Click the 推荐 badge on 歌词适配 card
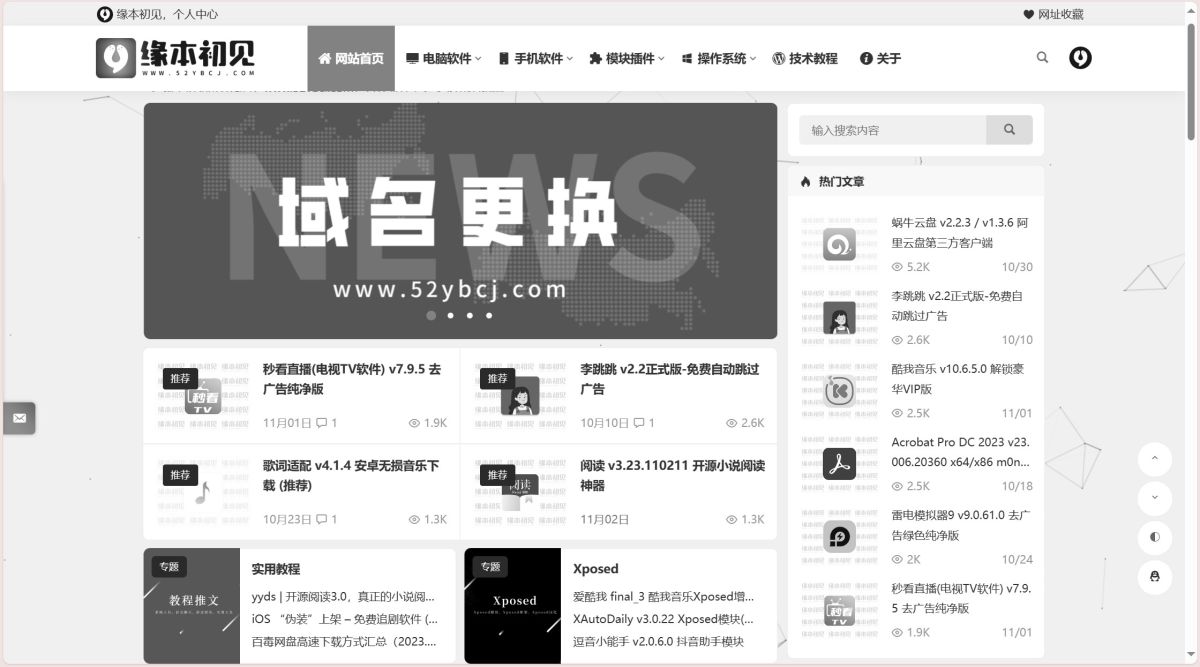Viewport: 1200px width, 667px height. click(x=180, y=475)
